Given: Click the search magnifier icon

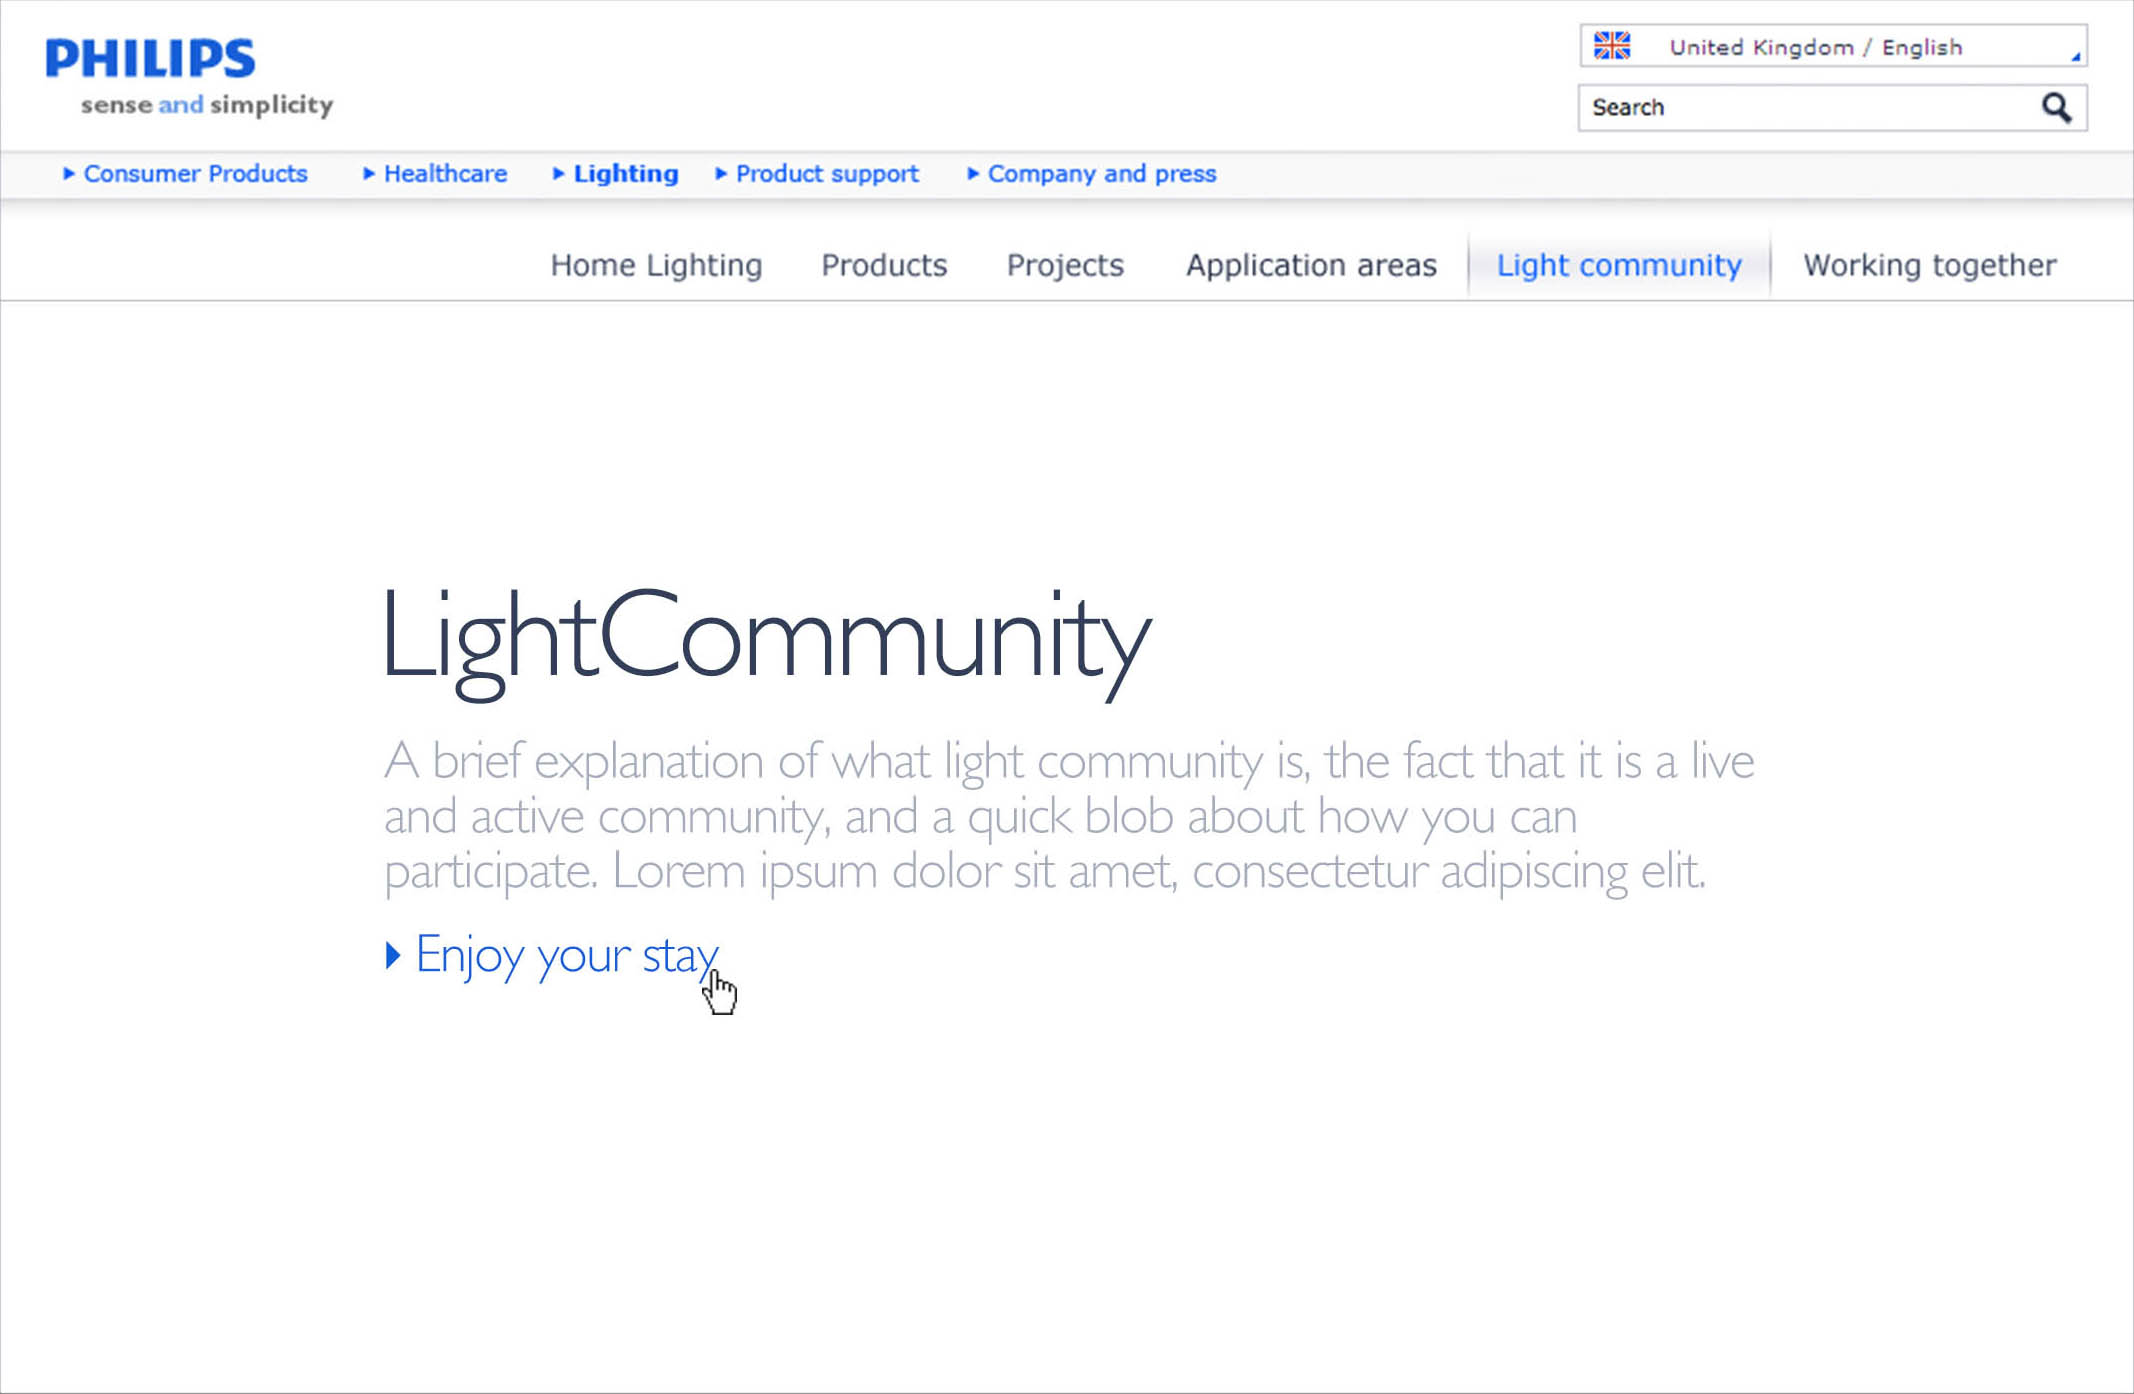Looking at the screenshot, I should pos(2055,107).
